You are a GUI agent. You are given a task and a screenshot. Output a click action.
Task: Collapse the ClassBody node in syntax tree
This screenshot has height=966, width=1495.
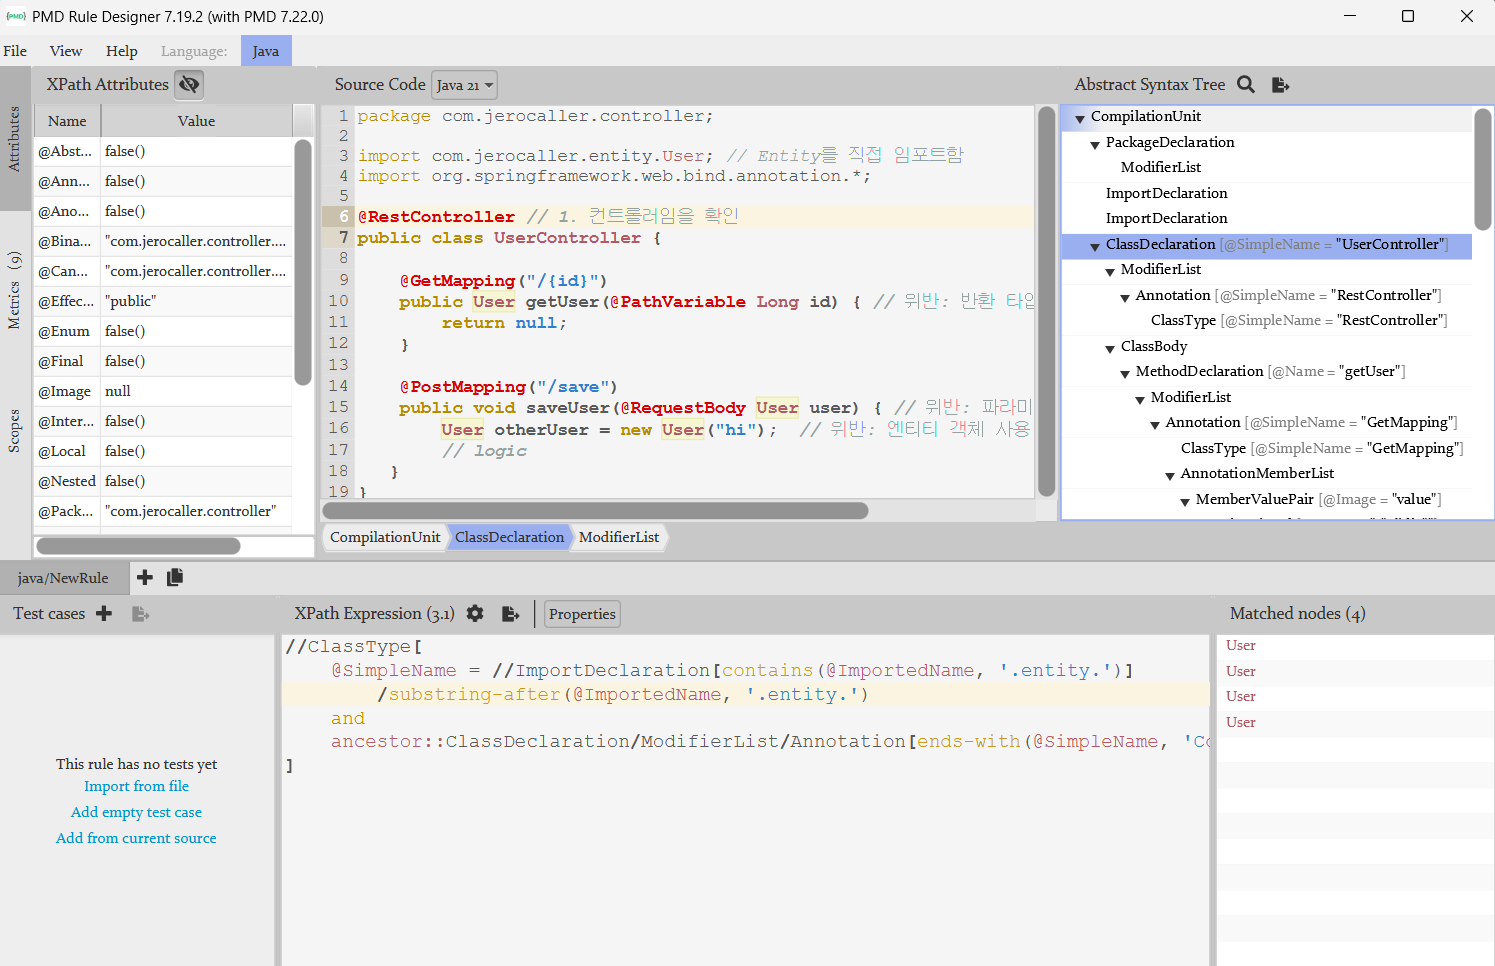[1110, 348]
